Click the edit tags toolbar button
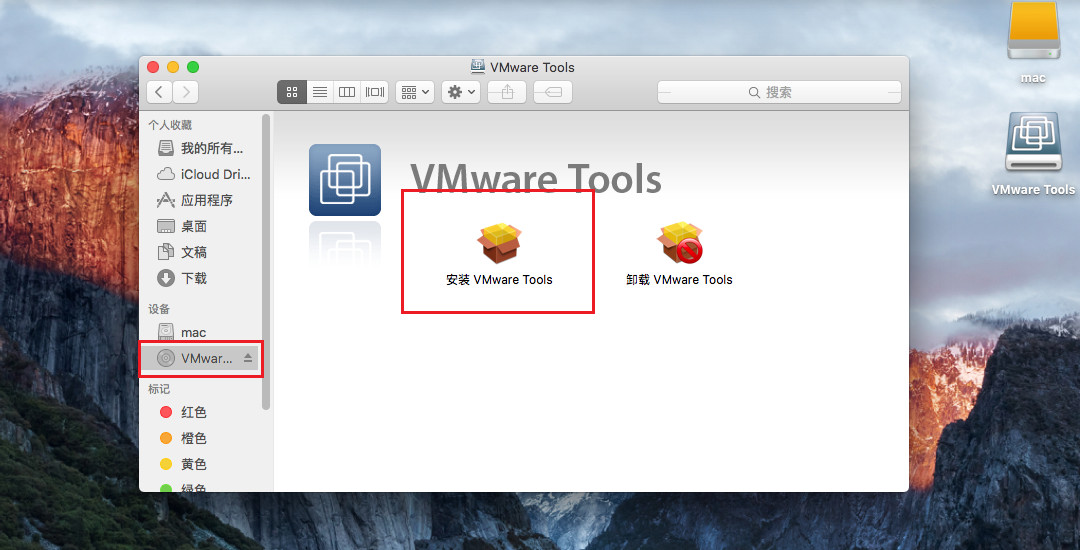 tap(553, 92)
